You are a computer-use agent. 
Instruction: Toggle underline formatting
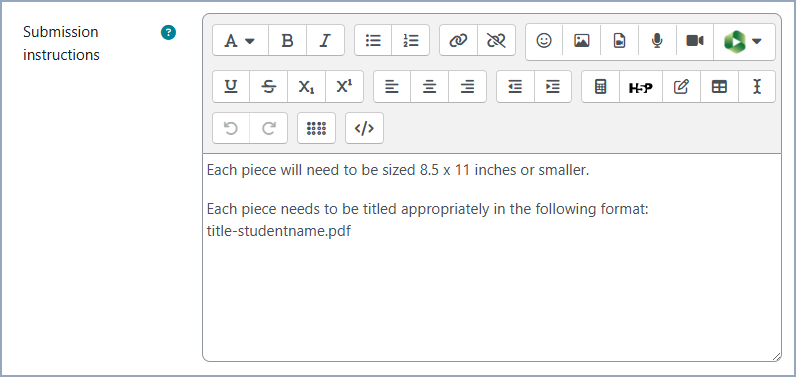click(x=231, y=87)
